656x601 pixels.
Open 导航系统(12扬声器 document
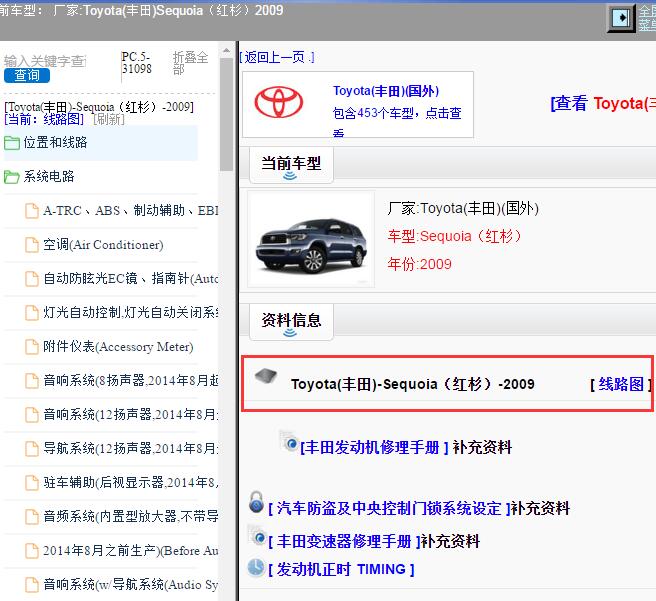click(x=131, y=448)
